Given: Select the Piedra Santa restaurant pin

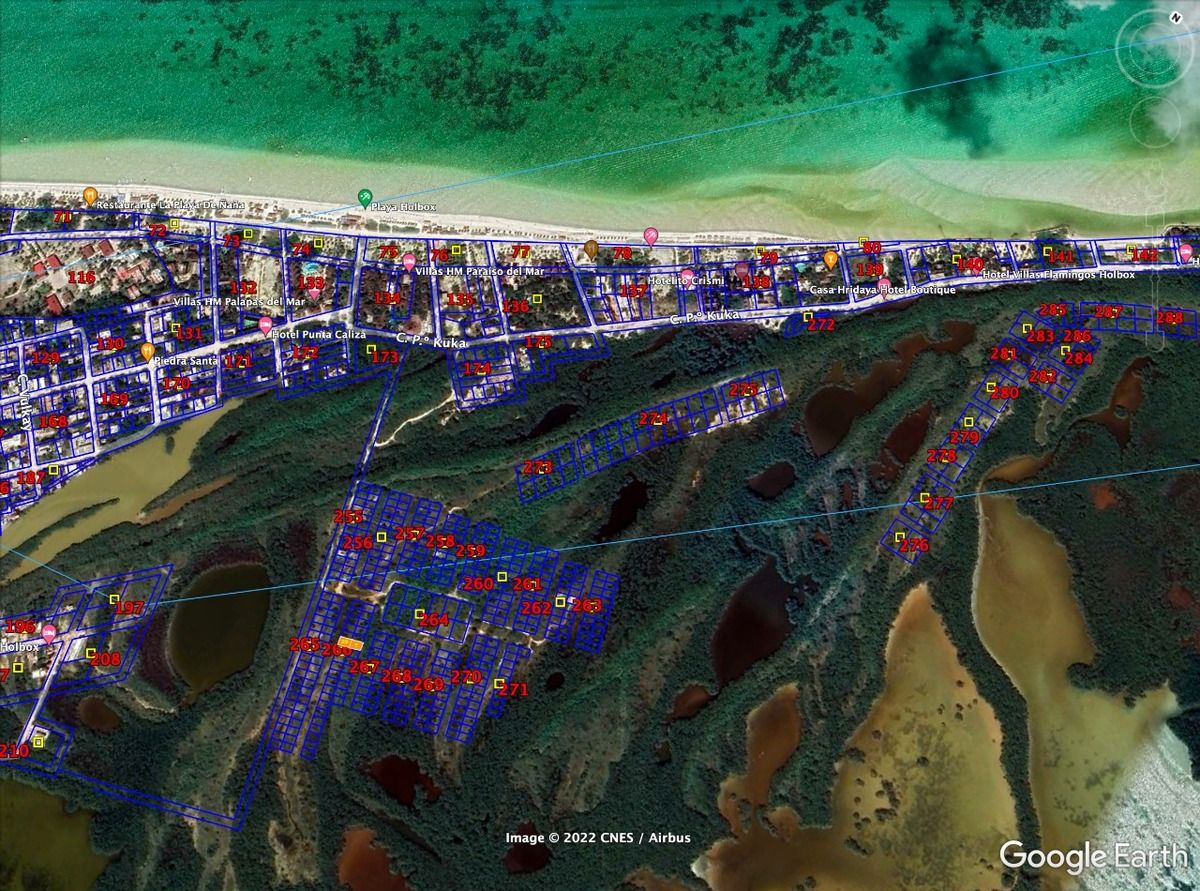Looking at the screenshot, I should tap(147, 351).
